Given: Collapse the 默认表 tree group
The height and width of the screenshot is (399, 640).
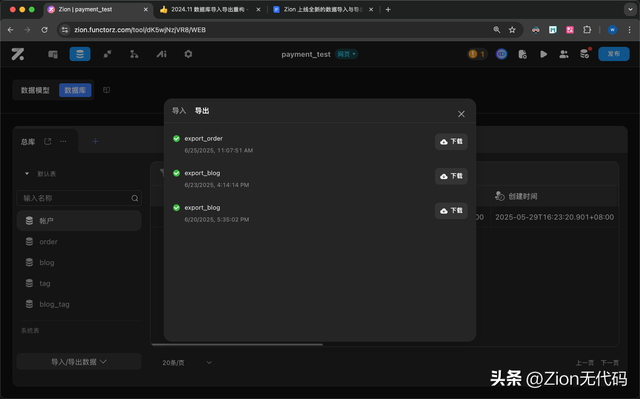Looking at the screenshot, I should click(27, 174).
